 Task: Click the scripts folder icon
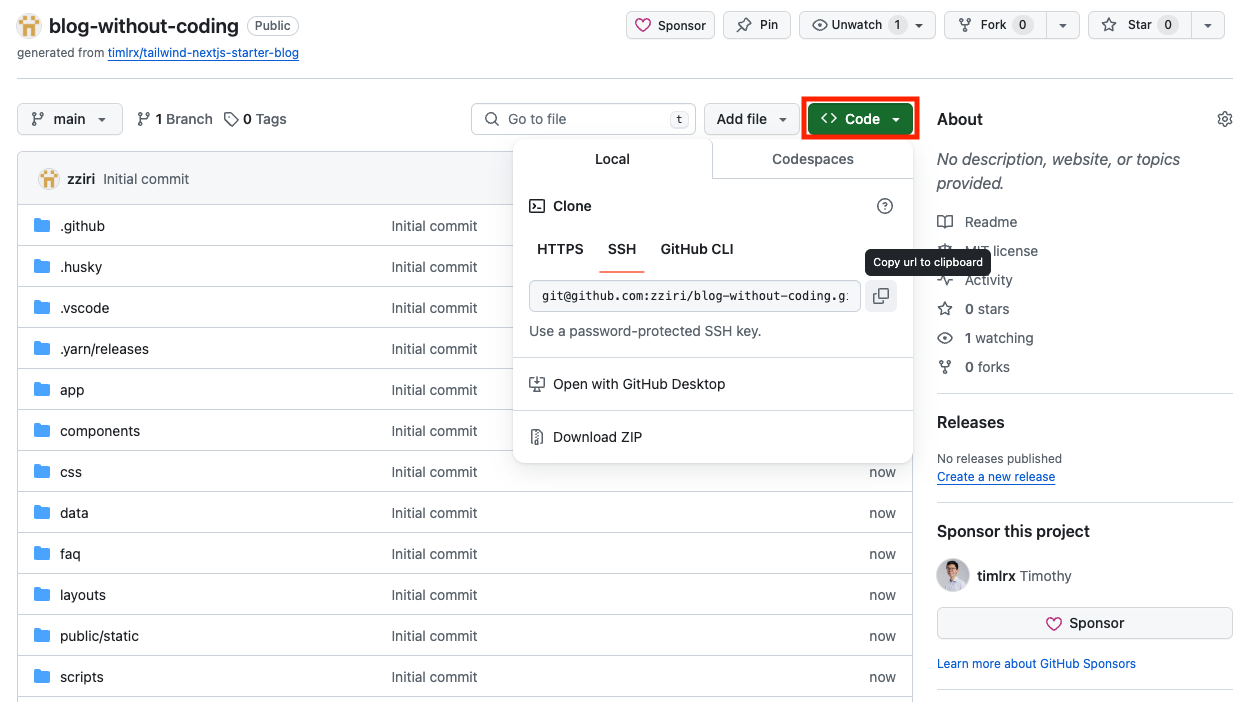[42, 677]
